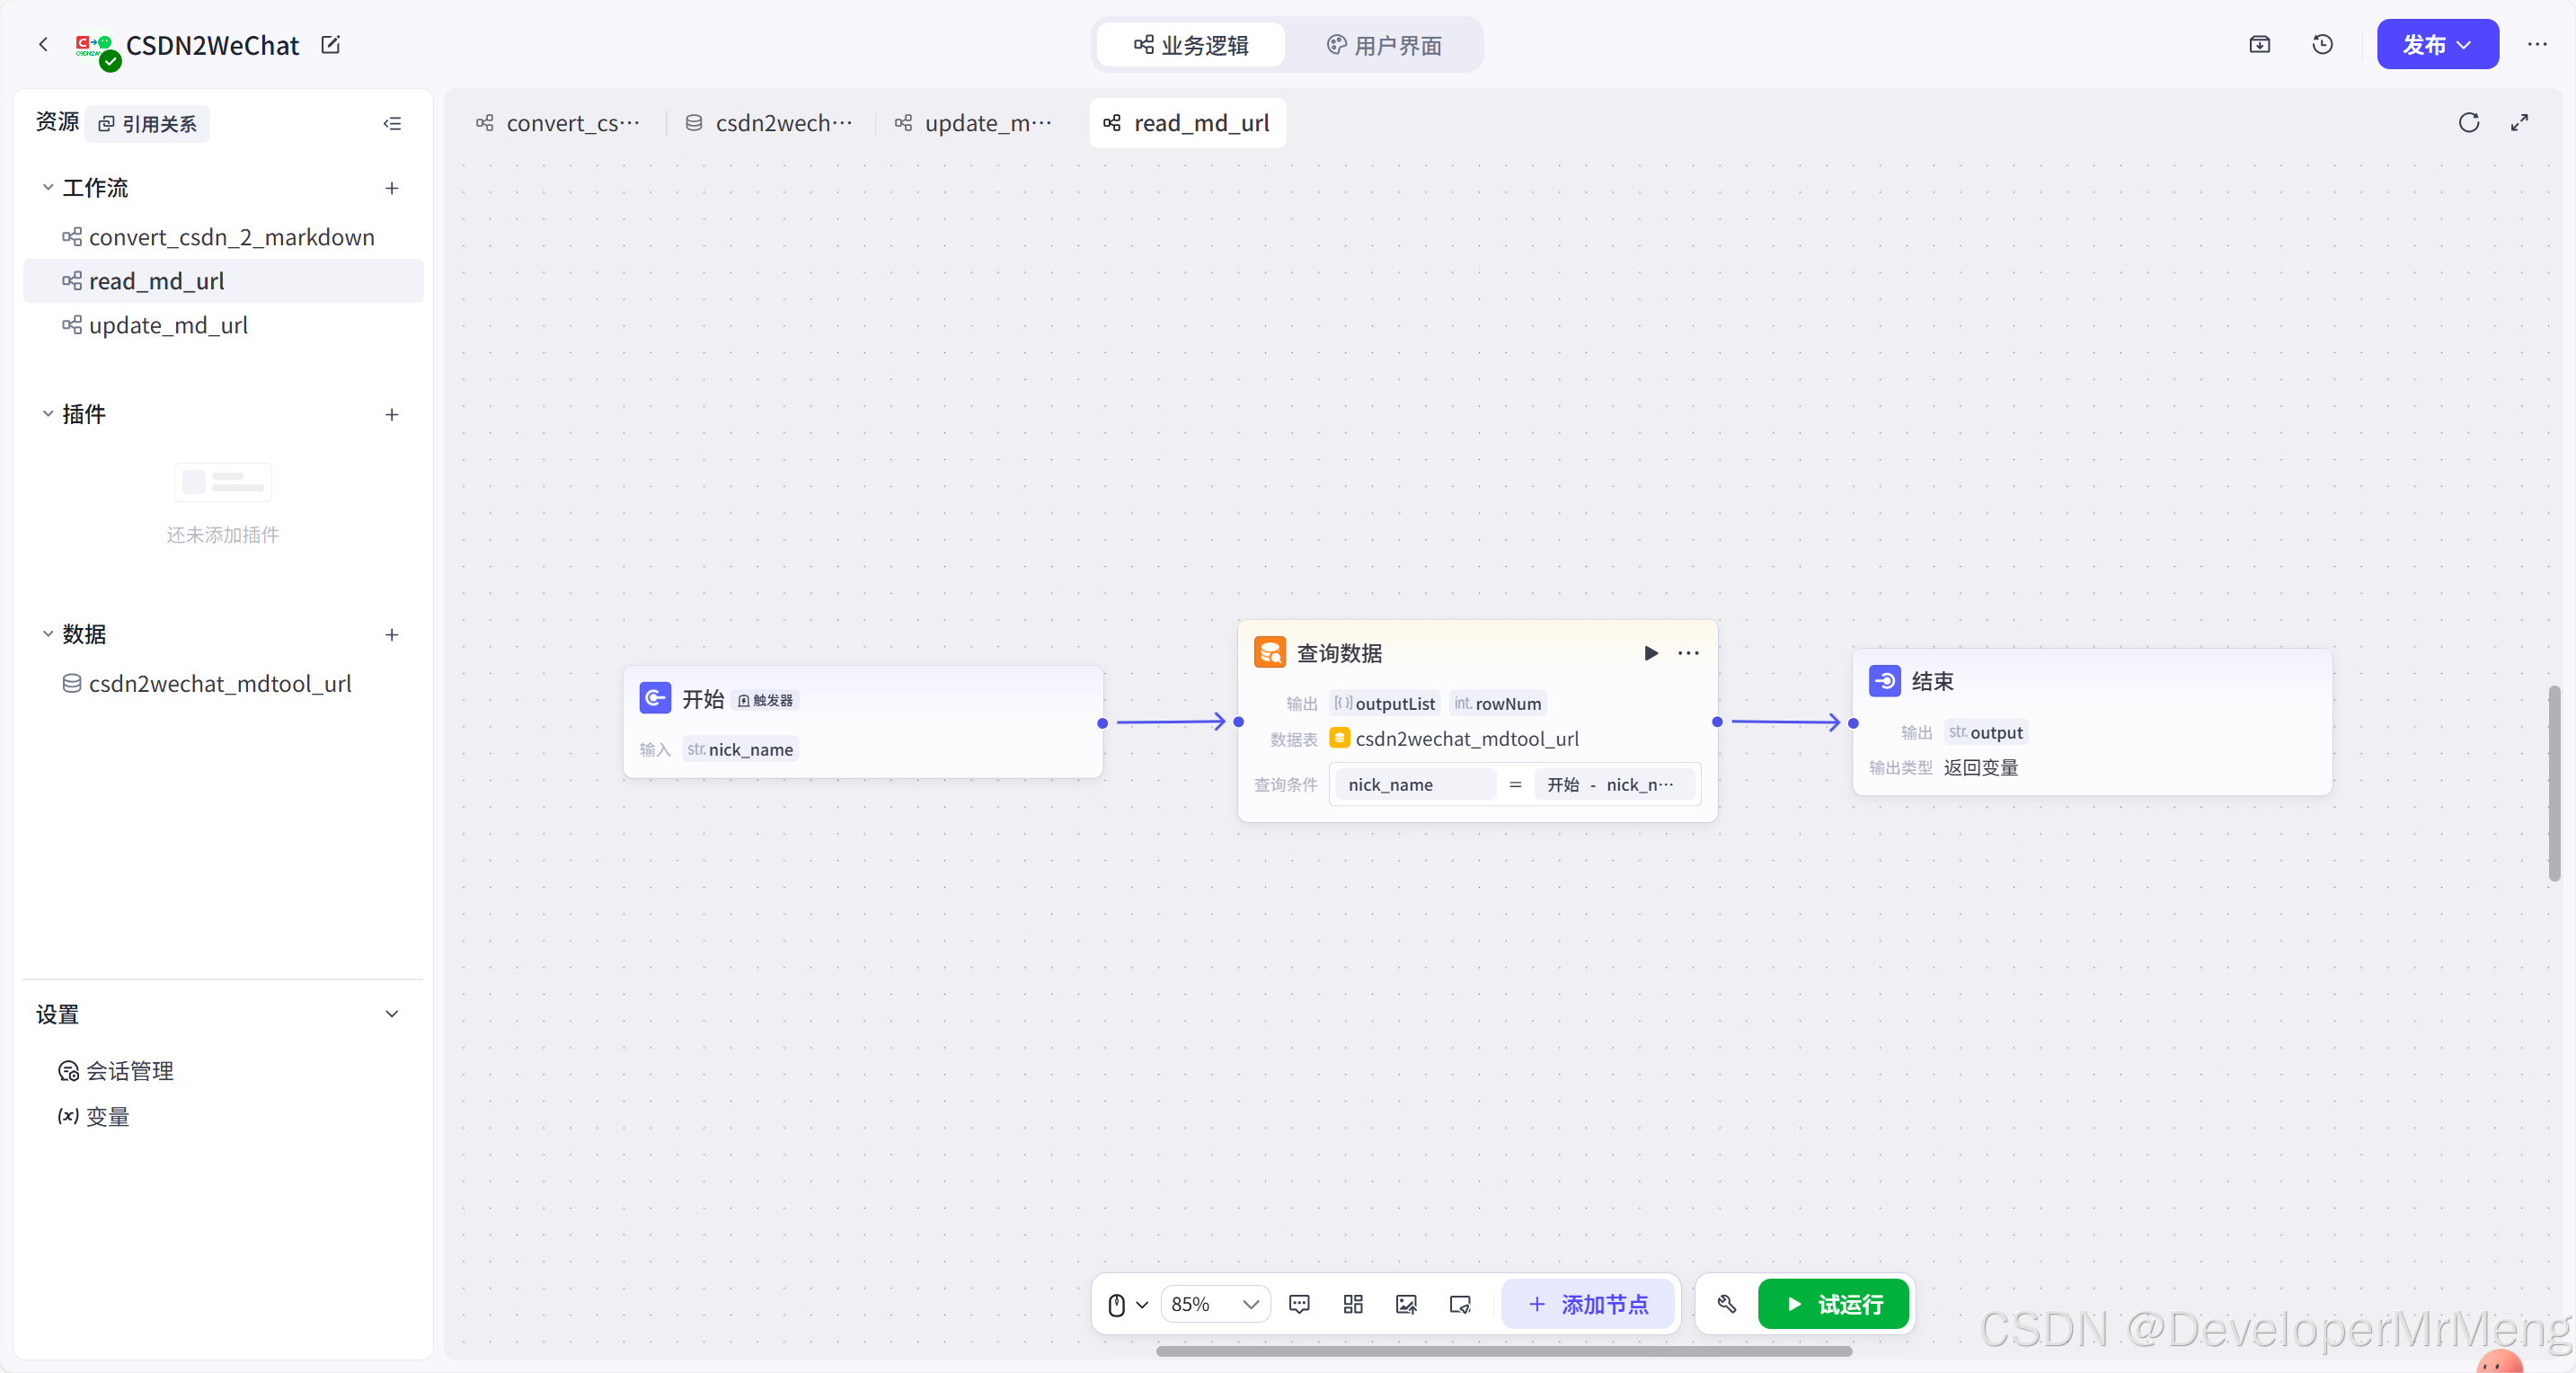The image size is (2576, 1373).
Task: Collapse the 工作流 section
Action: (x=48, y=188)
